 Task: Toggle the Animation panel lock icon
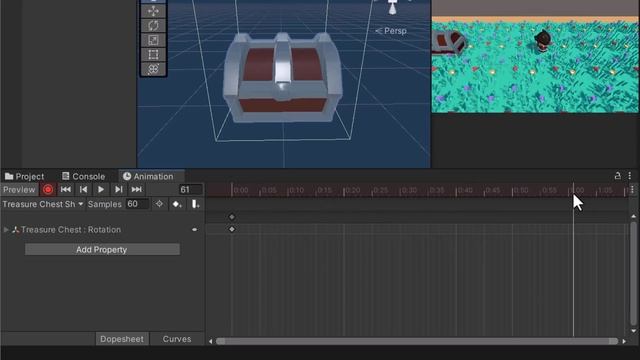(618, 176)
